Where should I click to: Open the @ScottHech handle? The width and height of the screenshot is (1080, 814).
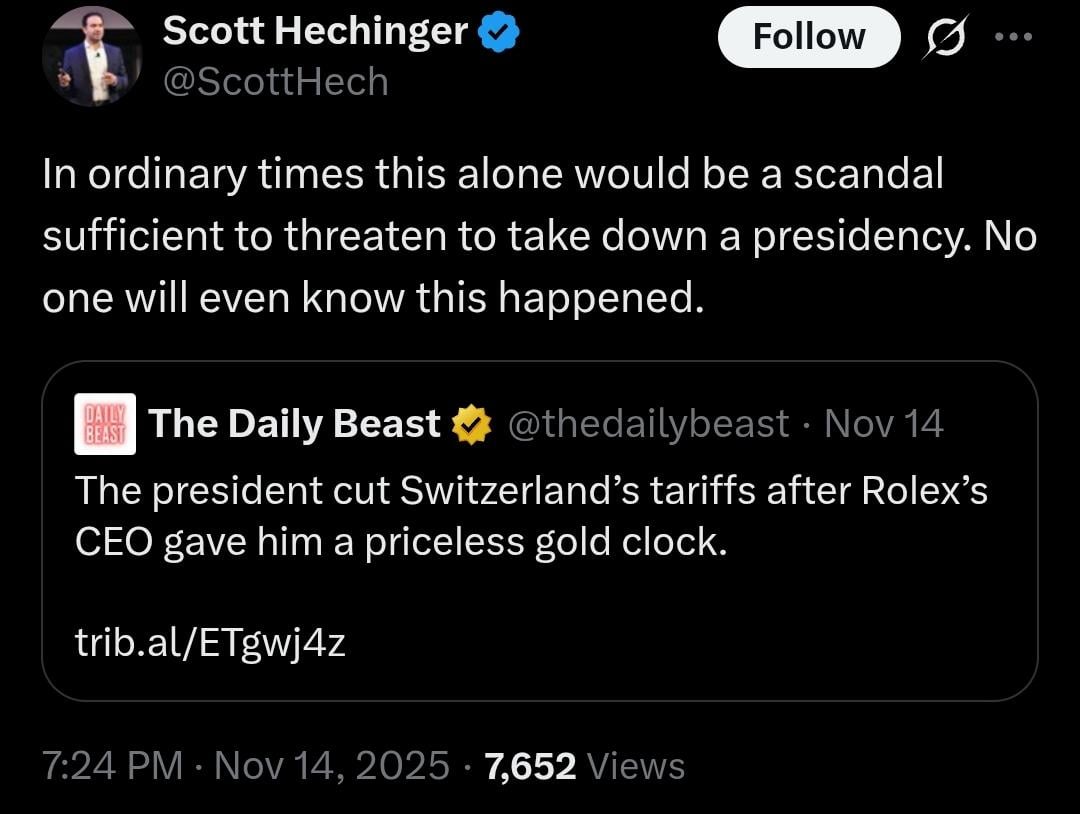click(275, 81)
